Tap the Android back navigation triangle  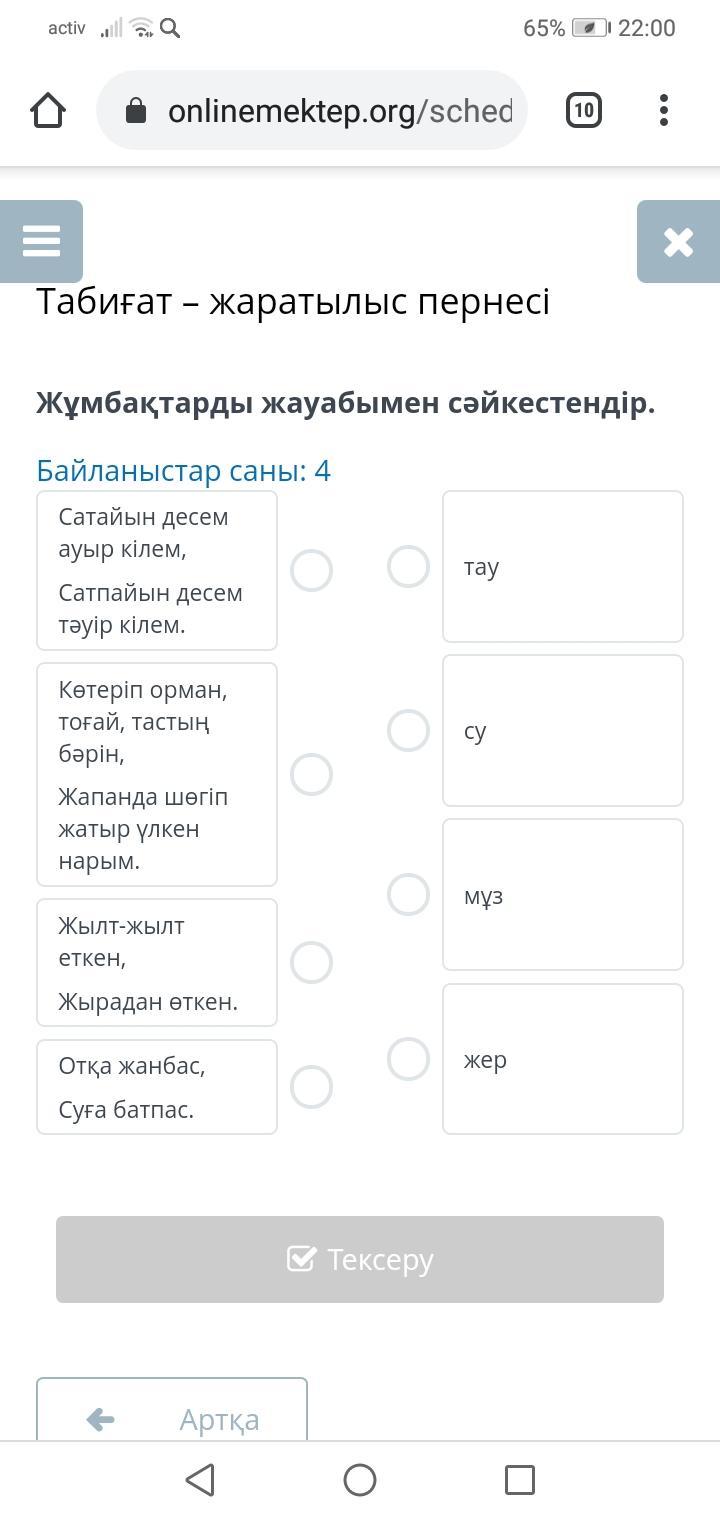(x=200, y=1480)
